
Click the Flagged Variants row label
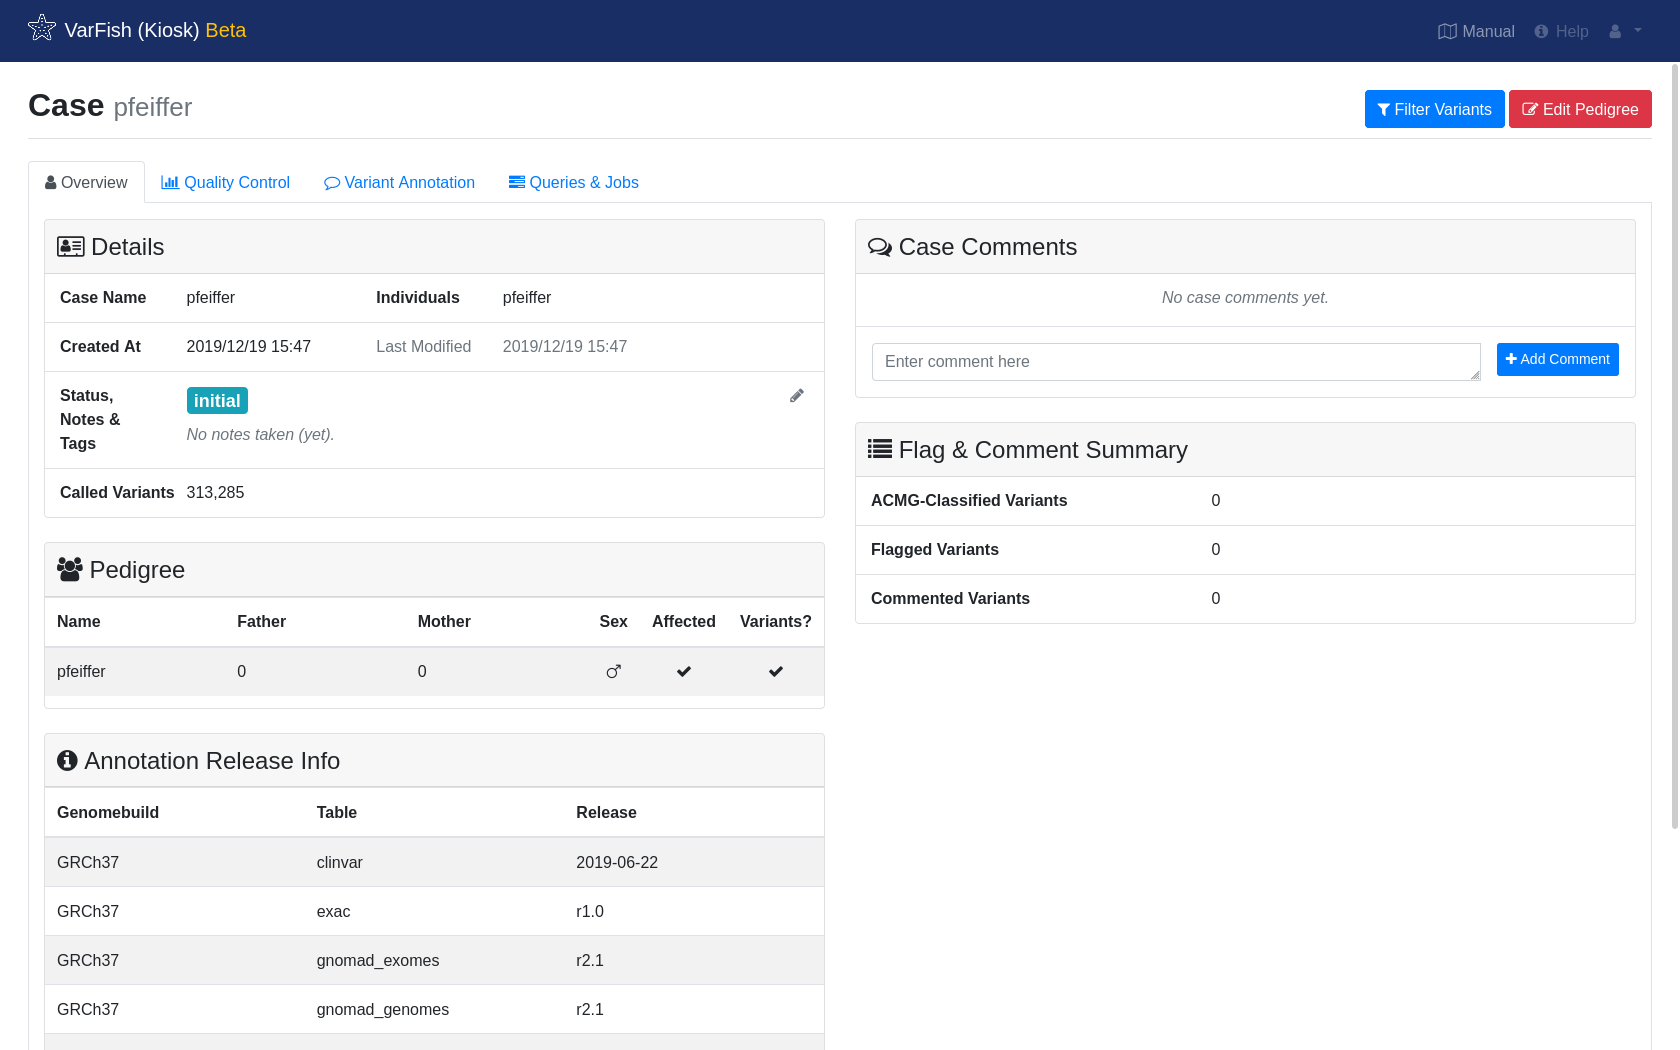935,549
